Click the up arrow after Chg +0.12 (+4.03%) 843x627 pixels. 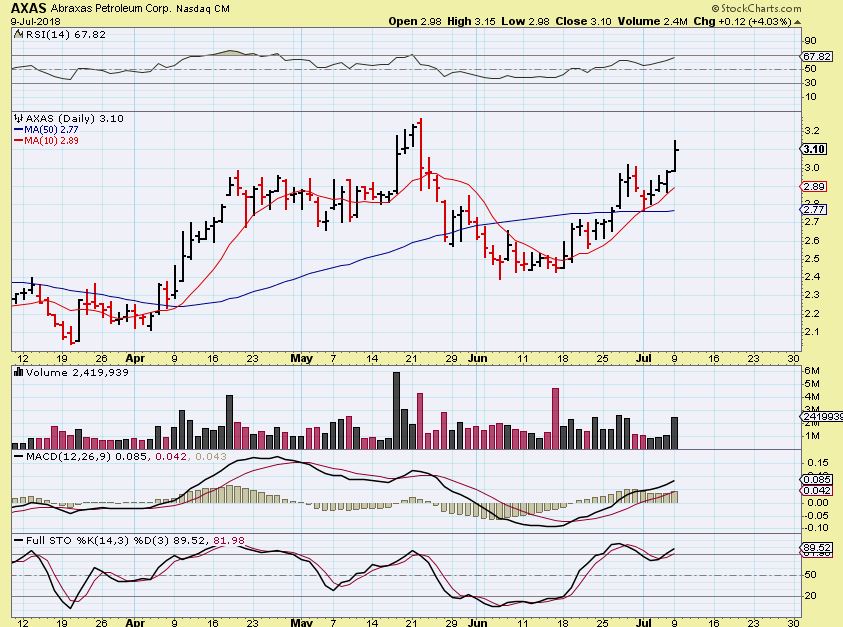[x=797, y=22]
